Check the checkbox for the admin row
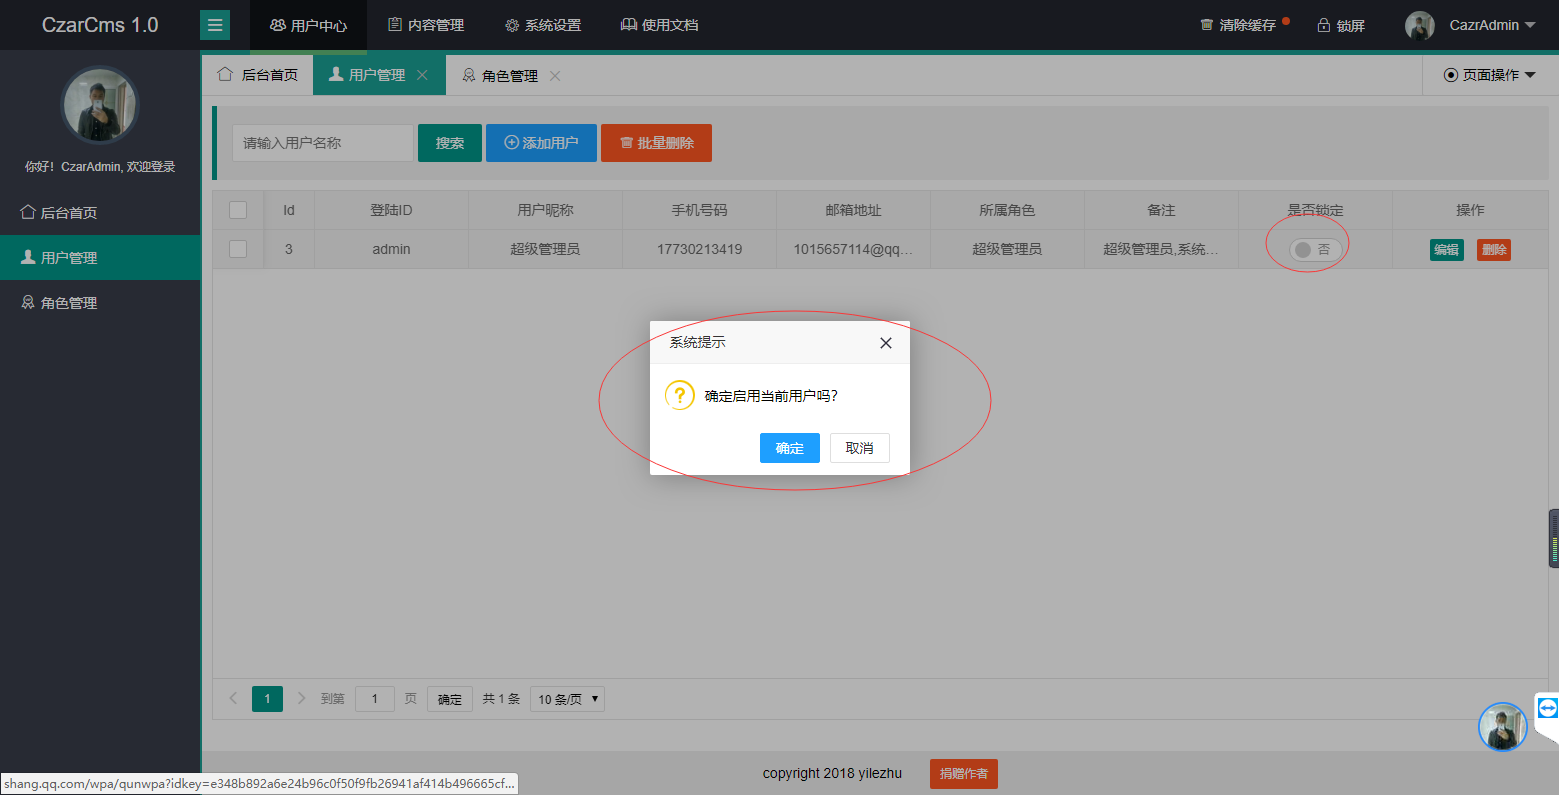 (x=238, y=249)
